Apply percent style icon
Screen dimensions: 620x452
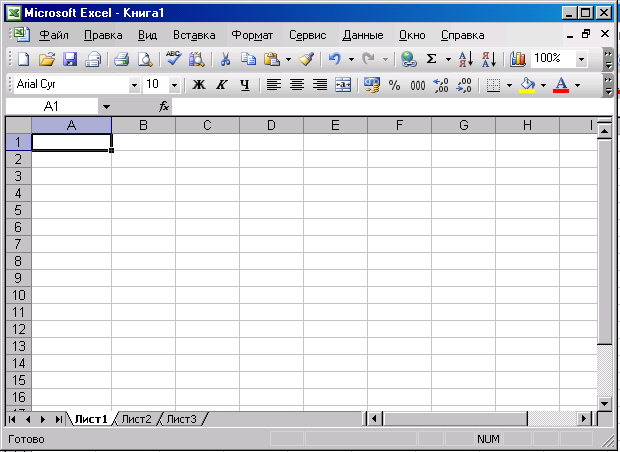pos(394,85)
